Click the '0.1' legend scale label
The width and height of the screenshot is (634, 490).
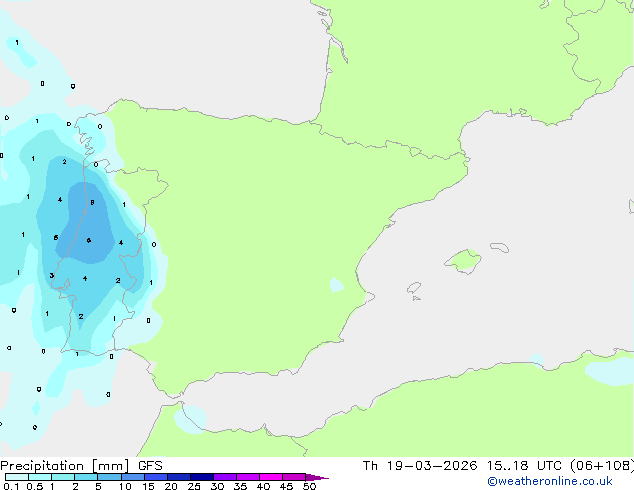click(x=11, y=486)
